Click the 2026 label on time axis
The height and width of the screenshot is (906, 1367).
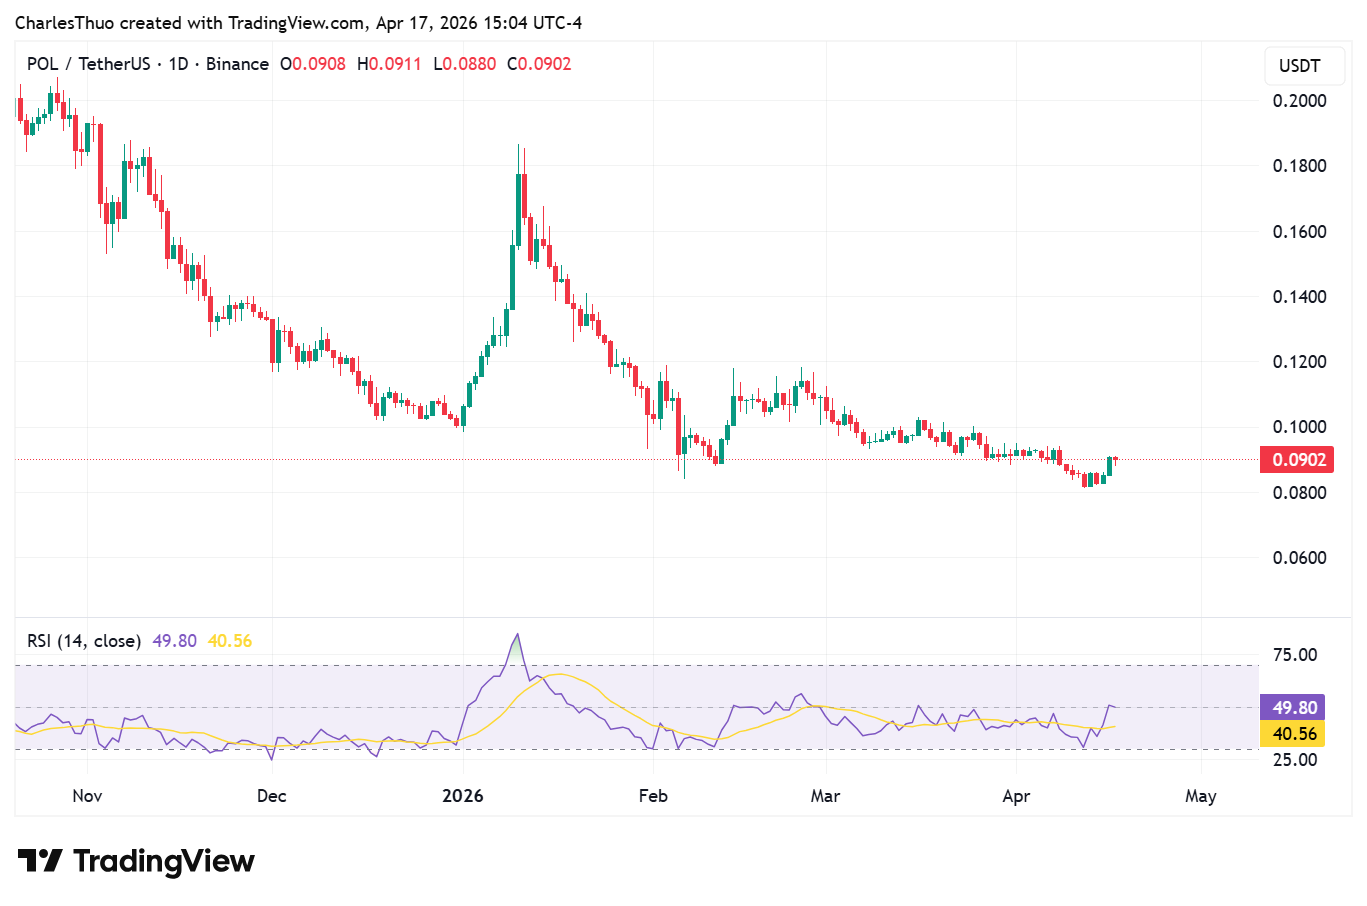click(462, 796)
